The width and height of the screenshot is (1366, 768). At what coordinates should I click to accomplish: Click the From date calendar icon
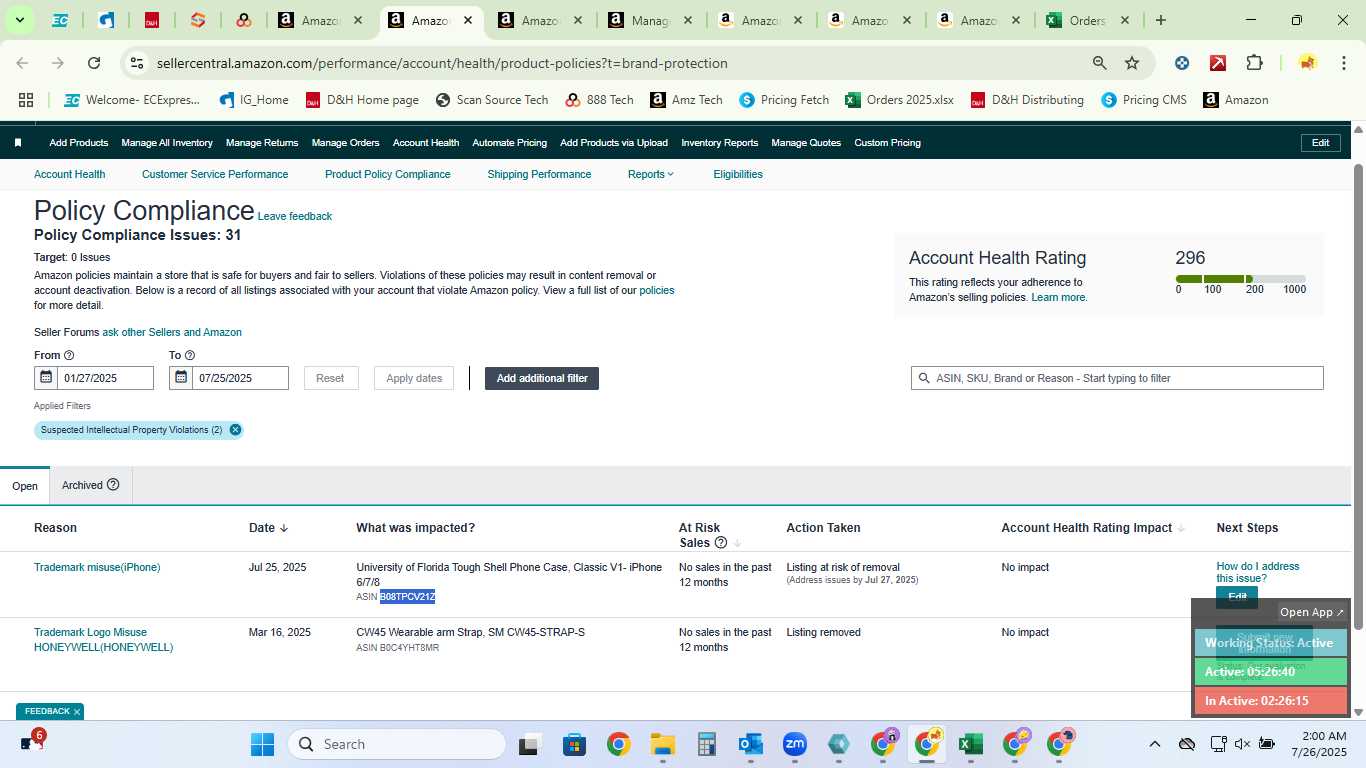46,378
